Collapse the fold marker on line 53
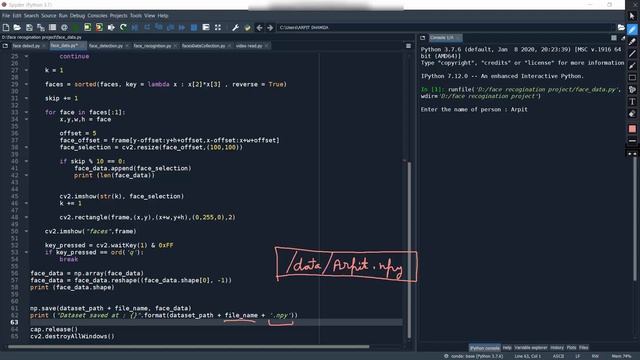 pyautogui.click(x=26, y=252)
